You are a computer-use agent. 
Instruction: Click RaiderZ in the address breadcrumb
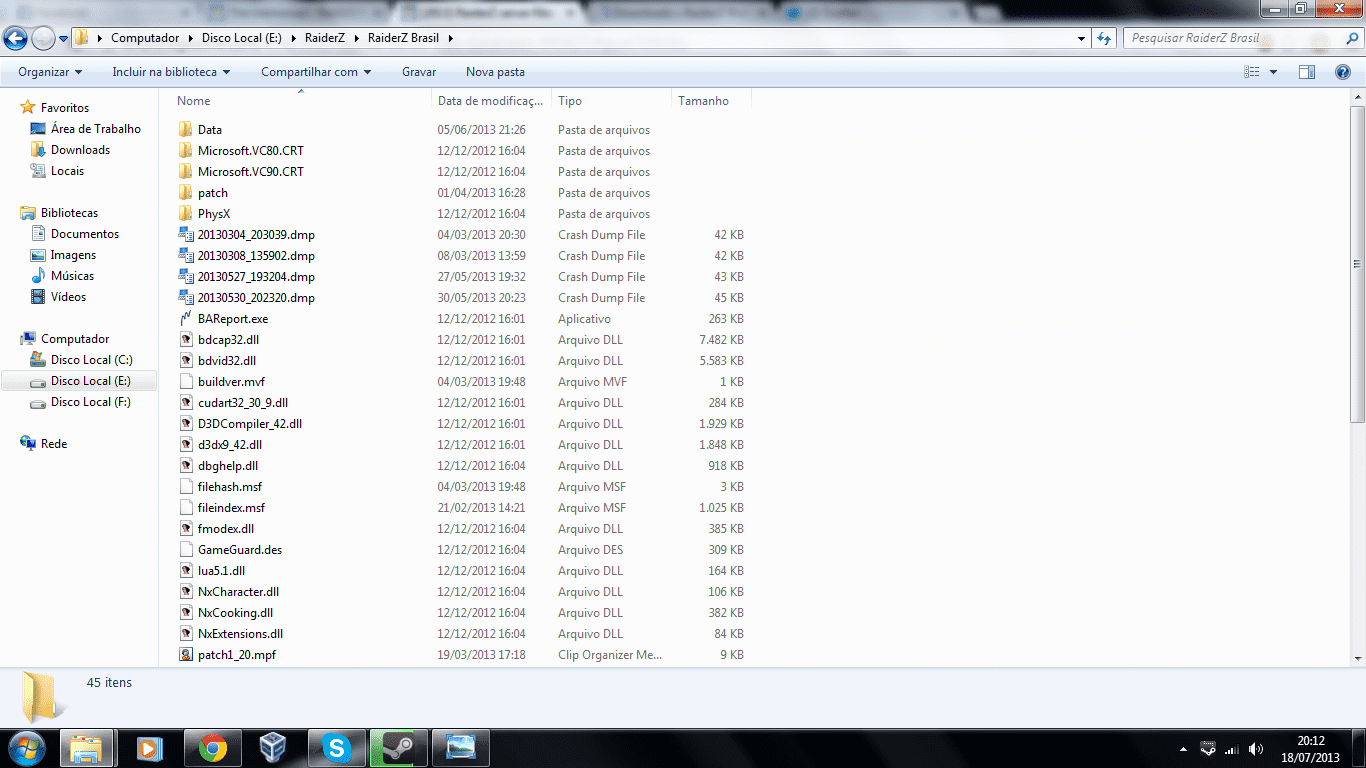click(x=324, y=38)
